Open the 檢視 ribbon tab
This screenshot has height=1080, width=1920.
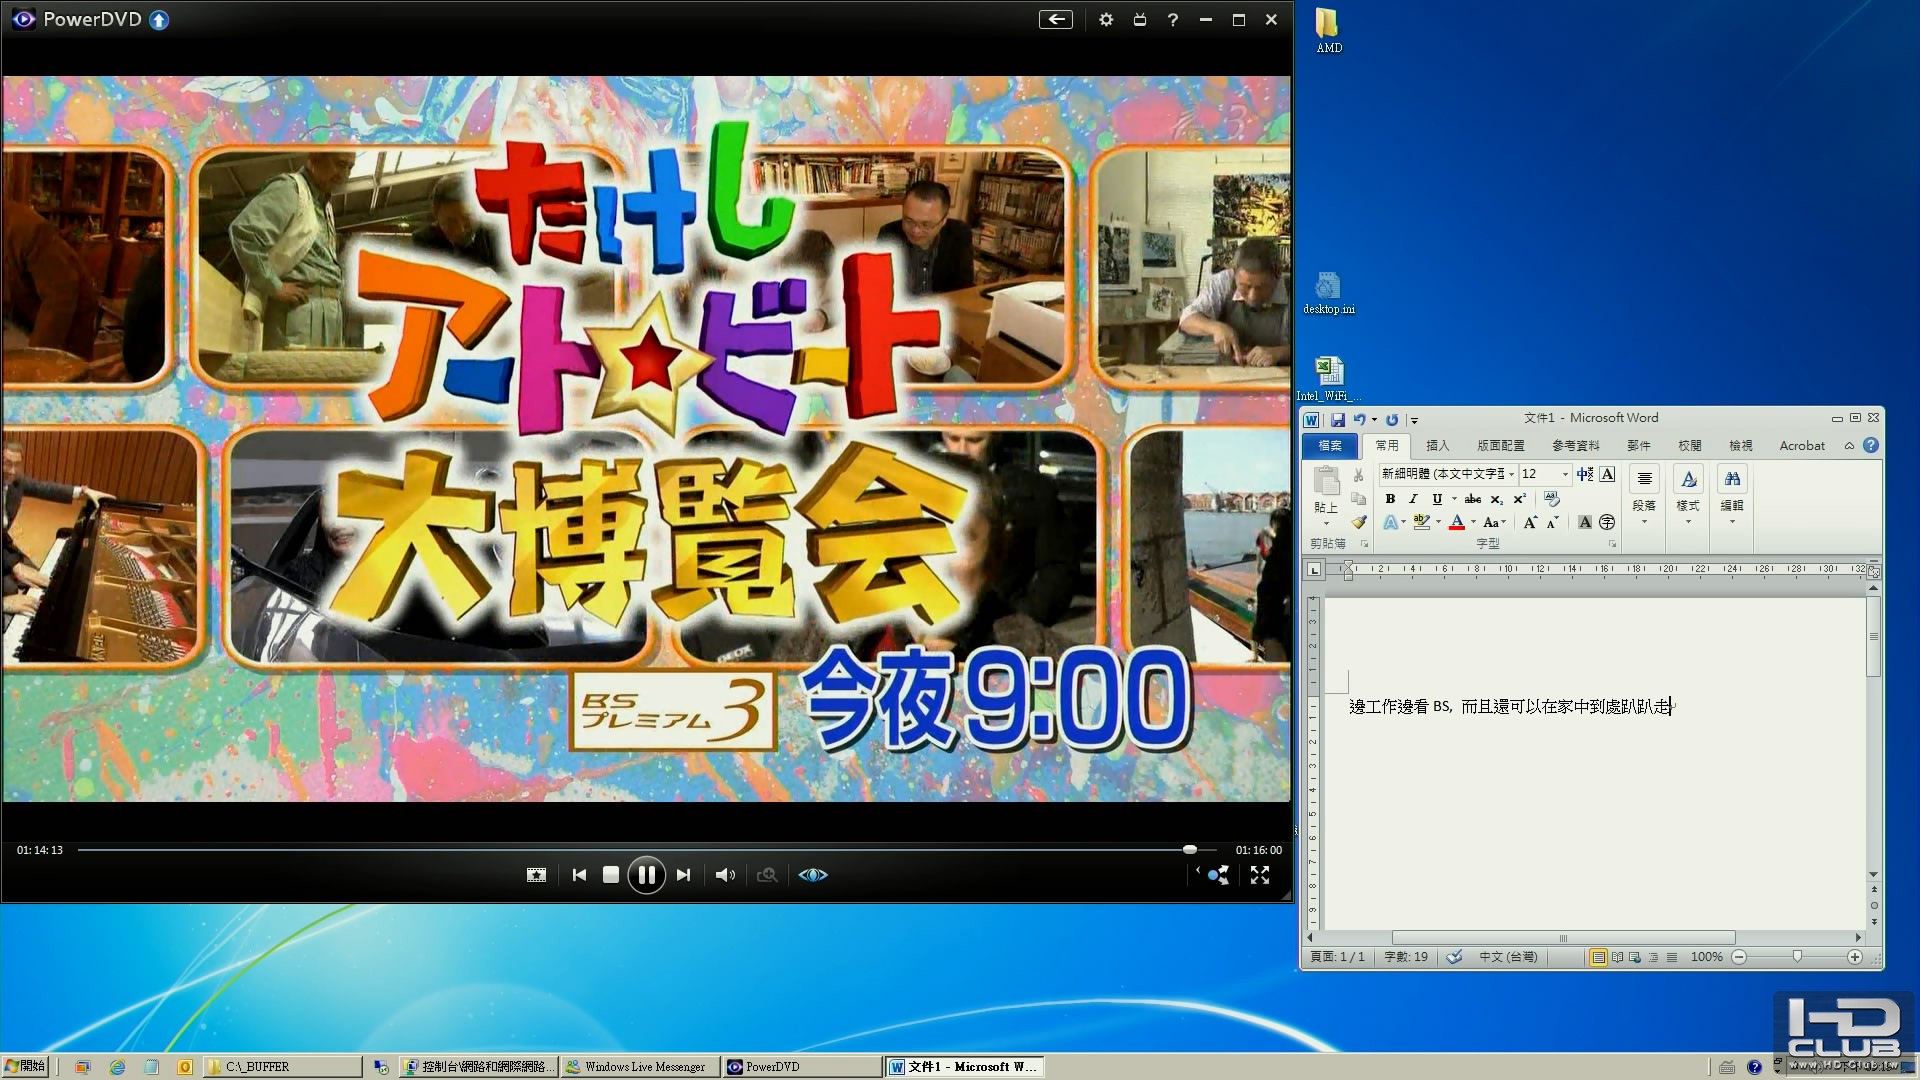(x=1741, y=446)
